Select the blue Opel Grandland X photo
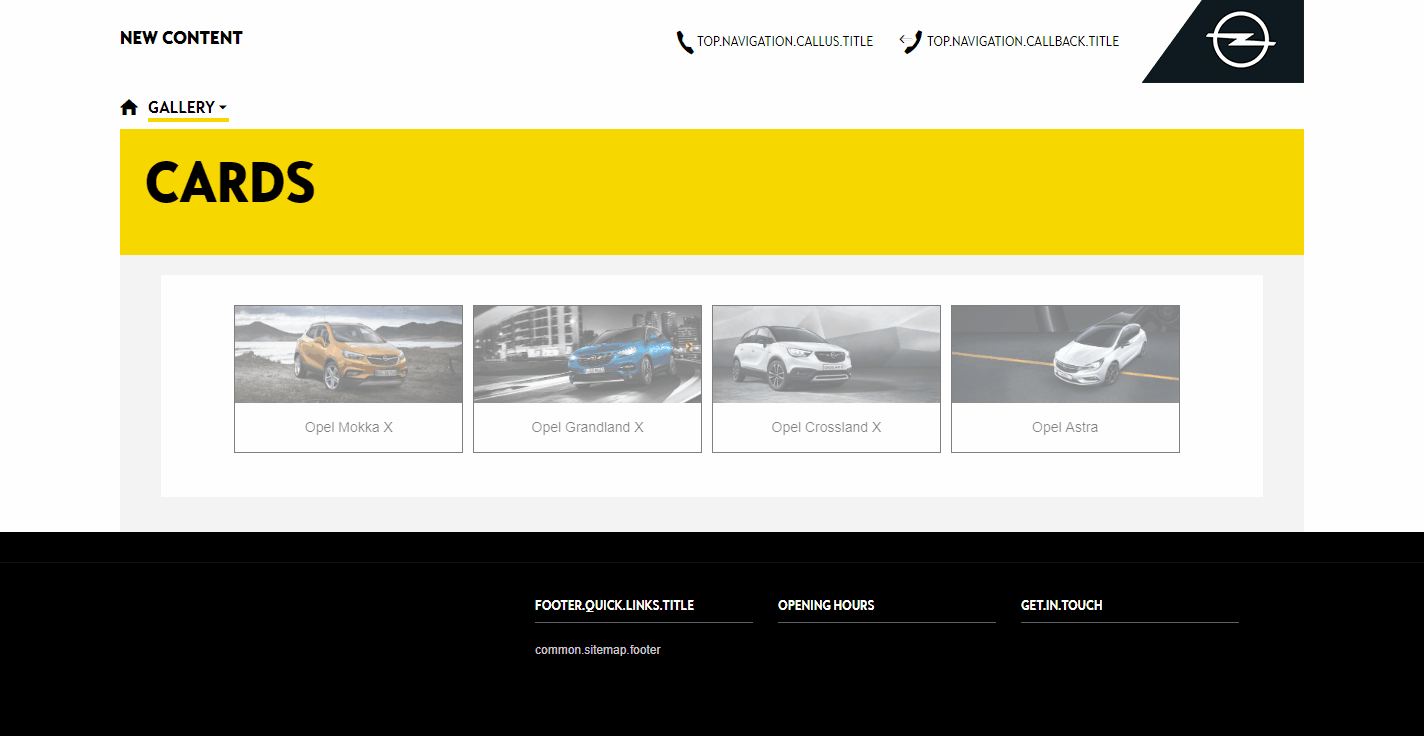 coord(587,354)
